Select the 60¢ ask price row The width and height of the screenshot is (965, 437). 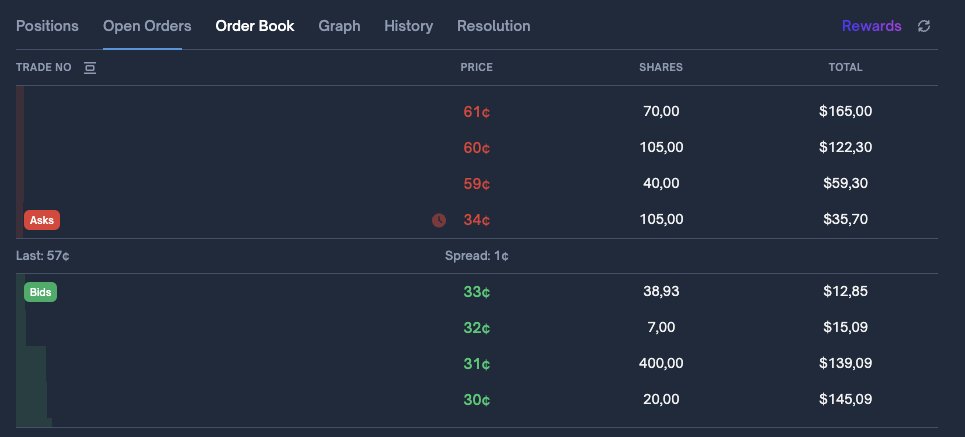click(476, 148)
